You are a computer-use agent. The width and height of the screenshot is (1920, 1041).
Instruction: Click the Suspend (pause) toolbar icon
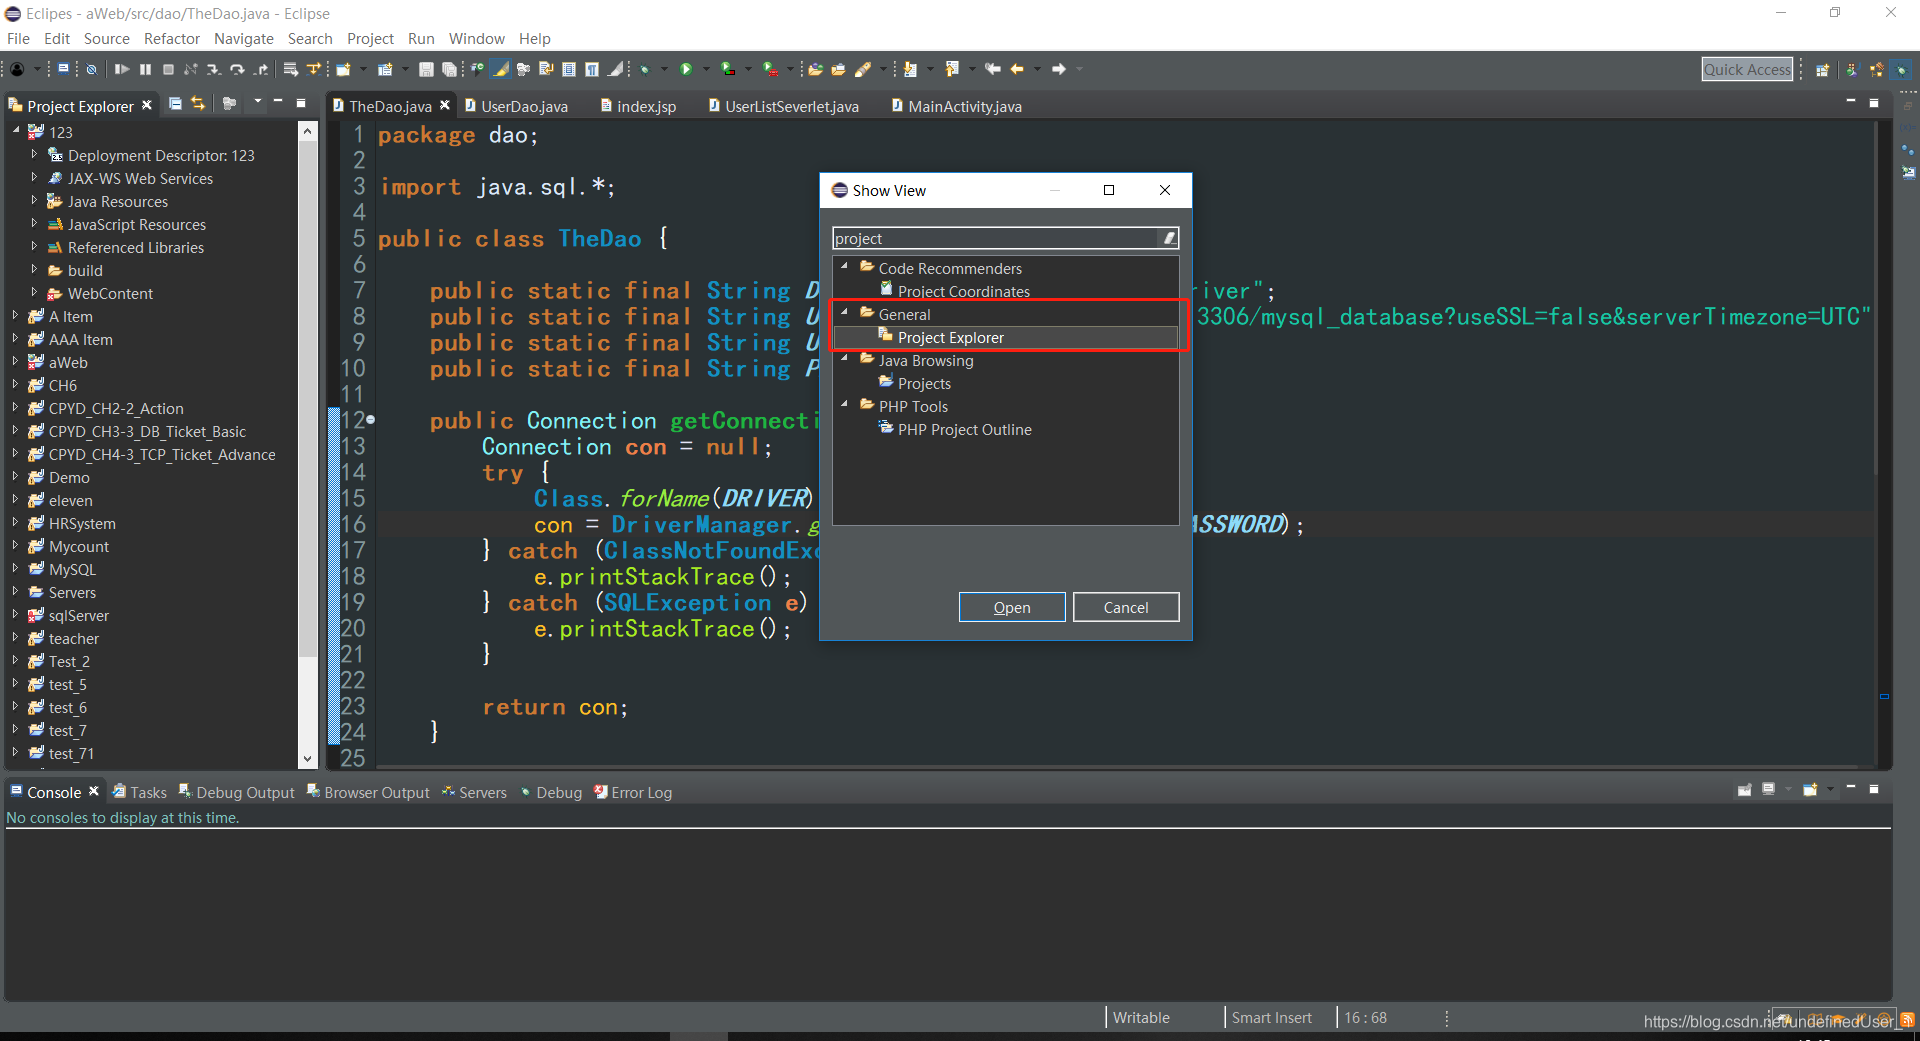145,69
